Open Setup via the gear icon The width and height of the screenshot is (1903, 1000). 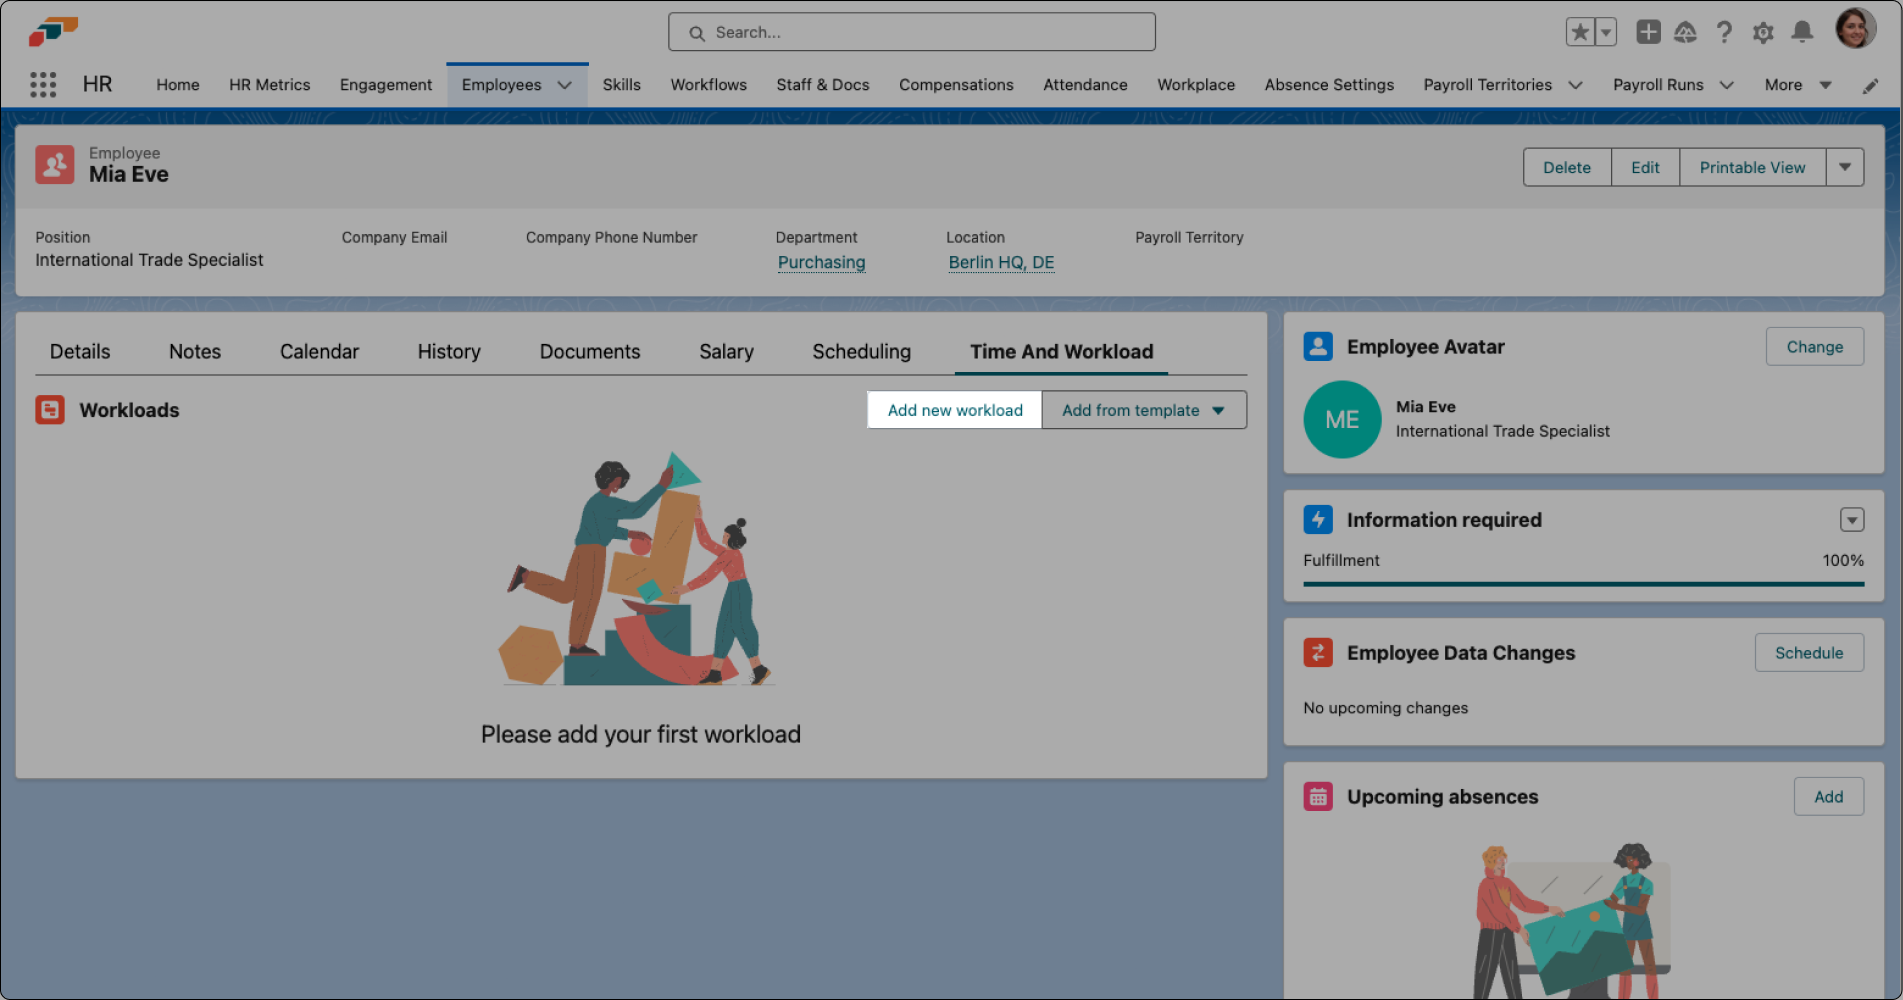pos(1762,31)
